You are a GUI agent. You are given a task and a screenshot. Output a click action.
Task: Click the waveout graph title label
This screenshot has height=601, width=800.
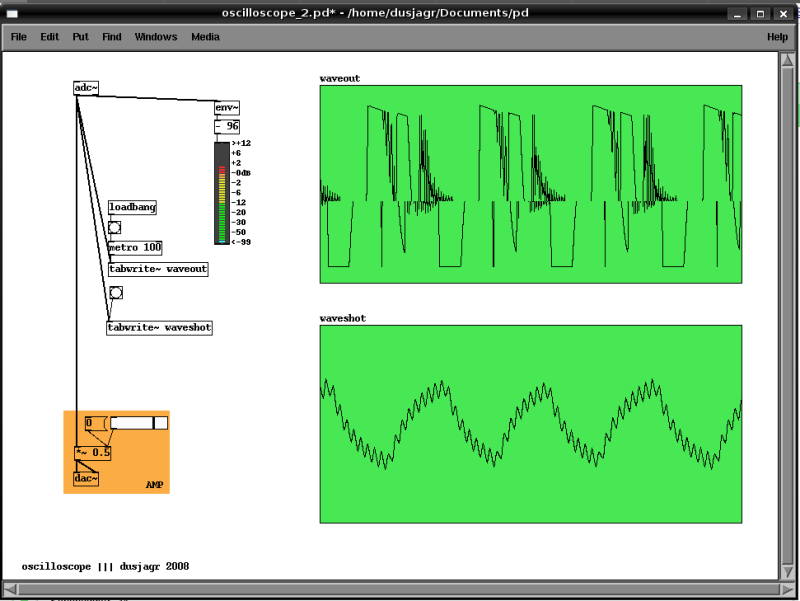340,79
